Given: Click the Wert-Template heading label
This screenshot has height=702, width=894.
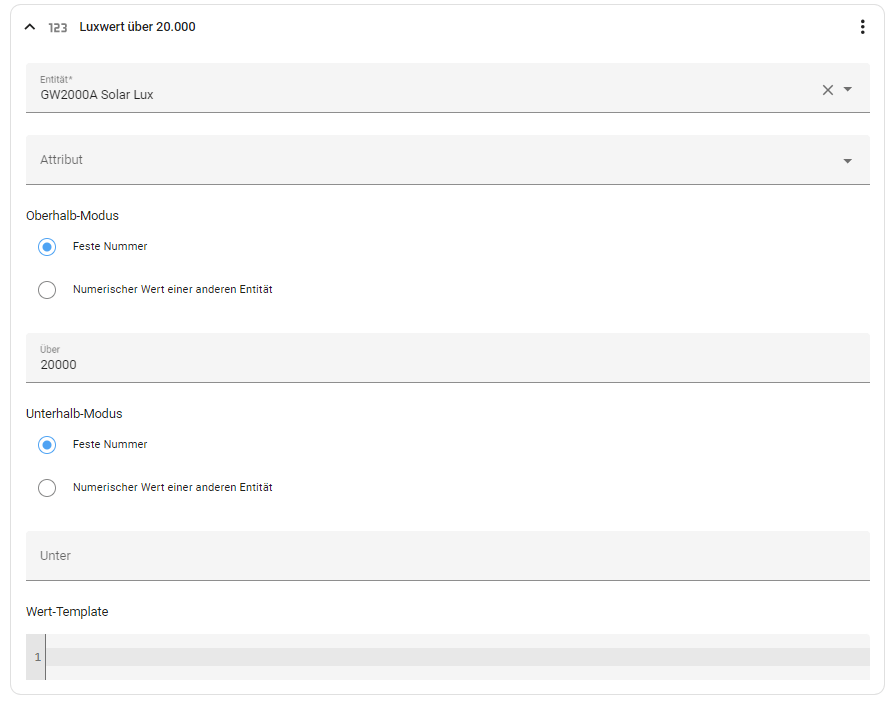Looking at the screenshot, I should pos(67,611).
